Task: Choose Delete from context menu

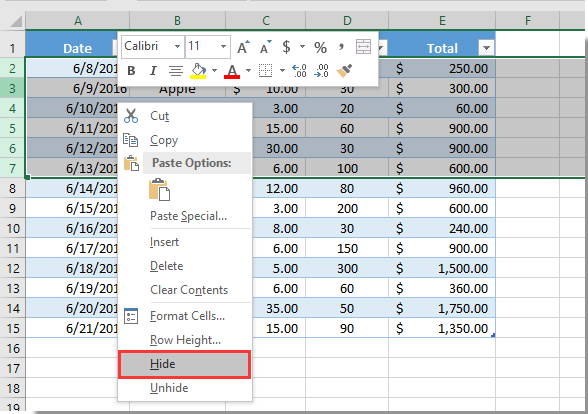Action: click(184, 266)
